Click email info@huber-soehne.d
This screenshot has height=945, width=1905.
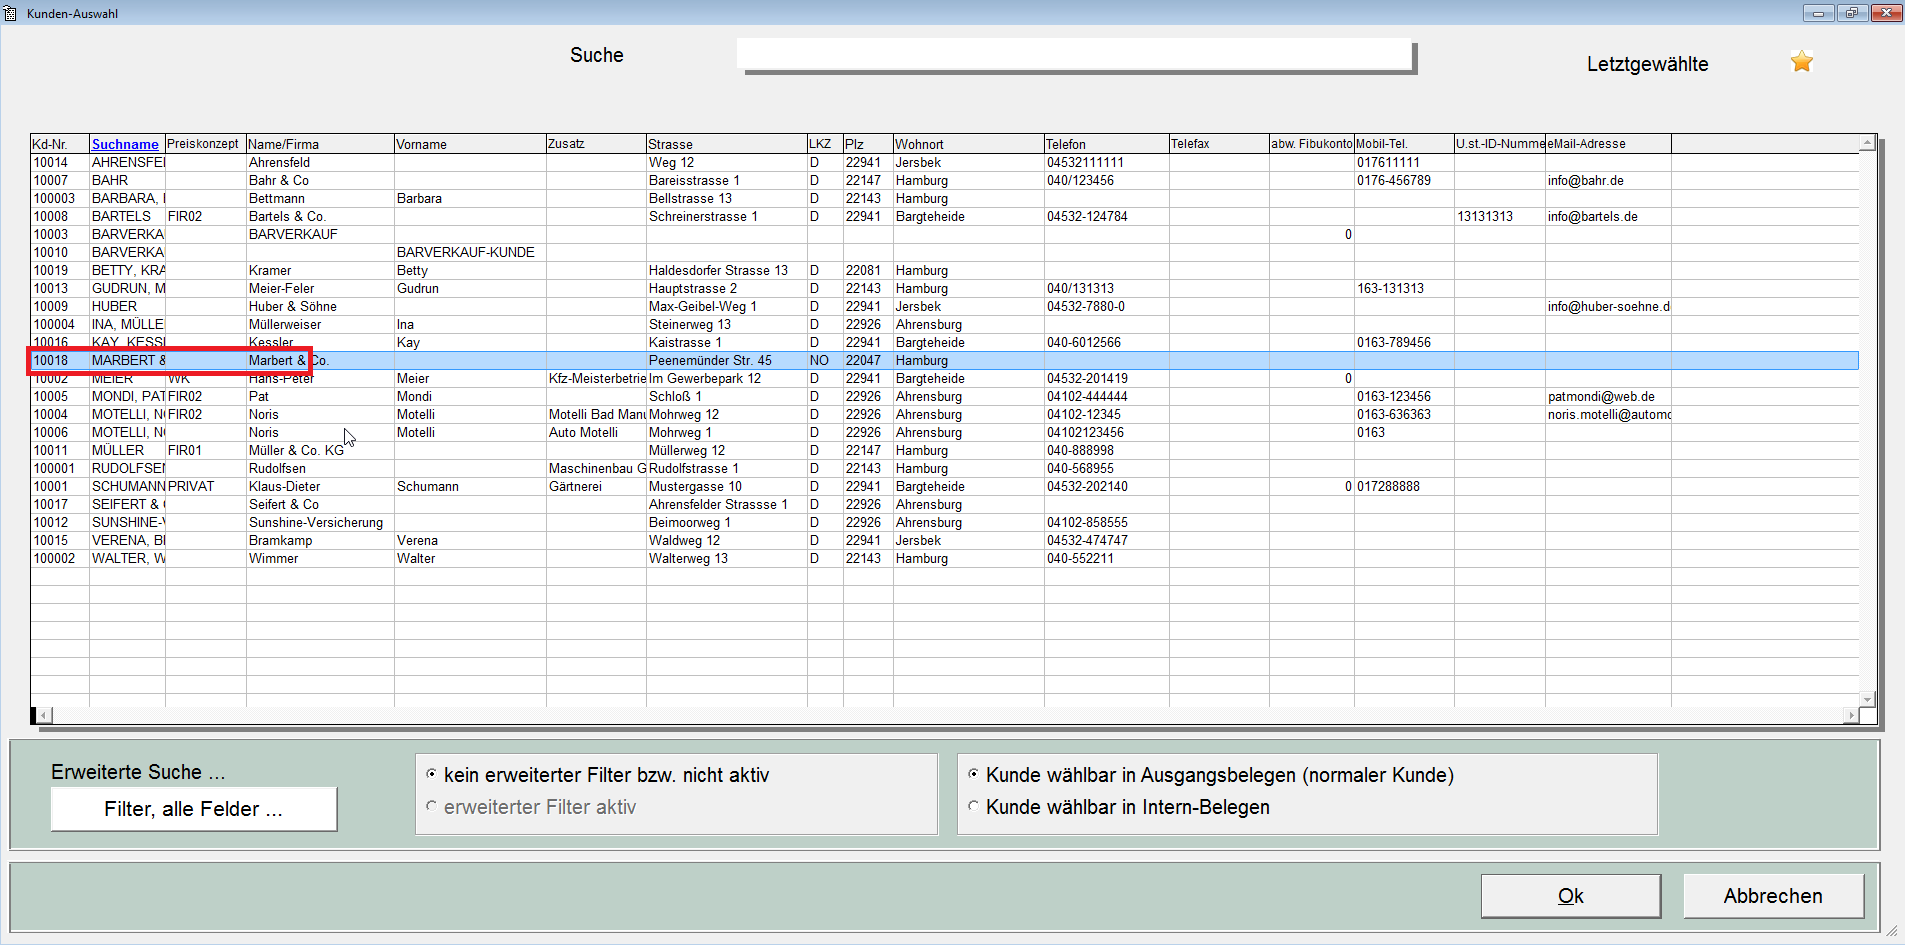tap(1609, 306)
